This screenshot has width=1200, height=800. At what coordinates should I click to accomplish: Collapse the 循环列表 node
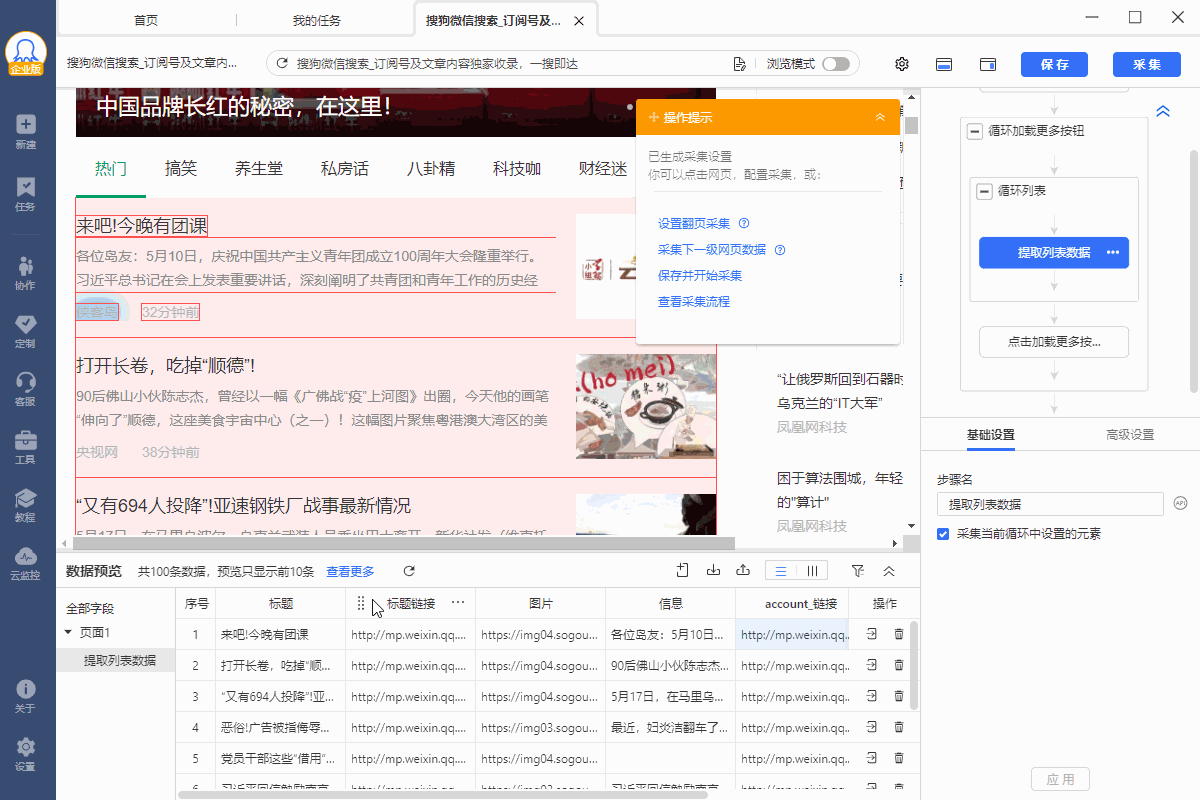pos(984,191)
